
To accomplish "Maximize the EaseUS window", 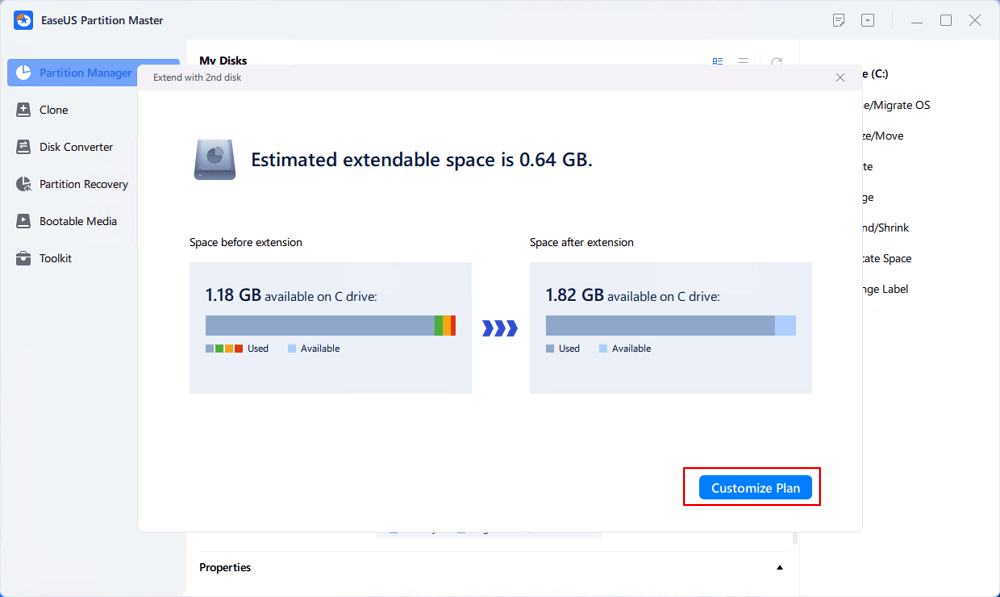I will pyautogui.click(x=946, y=20).
